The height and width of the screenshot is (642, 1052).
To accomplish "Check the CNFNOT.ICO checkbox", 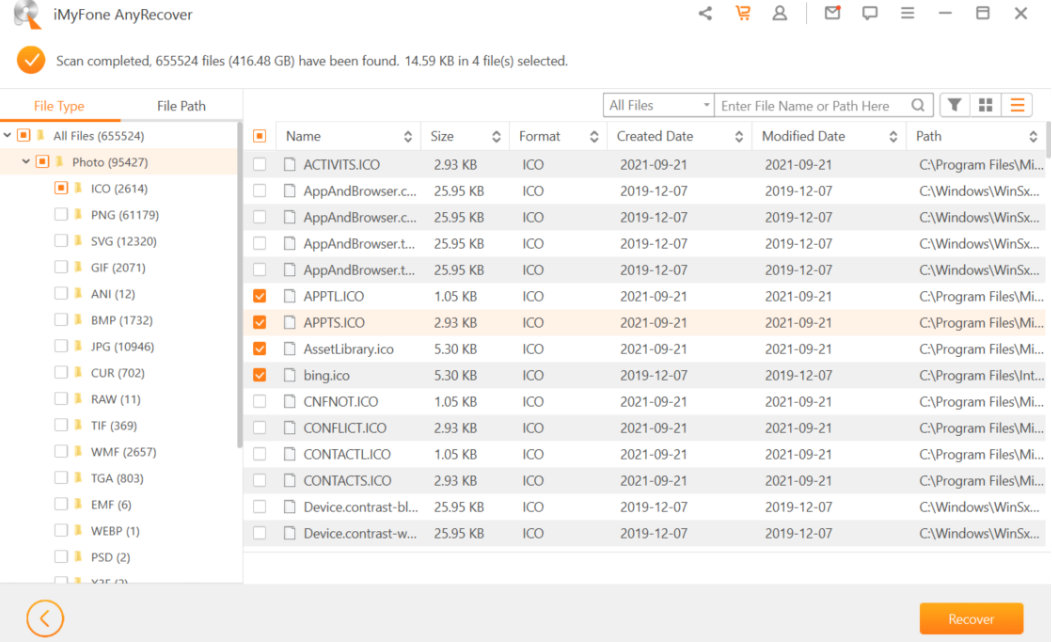I will (260, 401).
